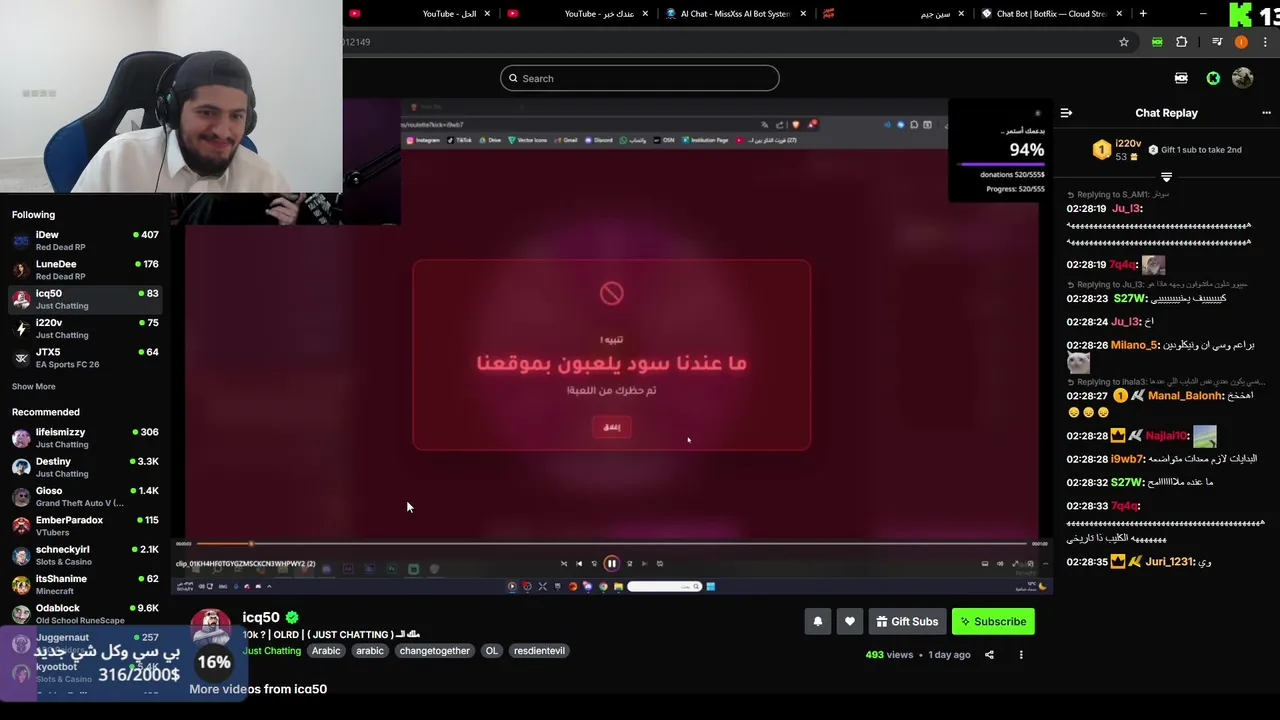Share the video with the share icon
This screenshot has width=1280, height=720.
(989, 655)
